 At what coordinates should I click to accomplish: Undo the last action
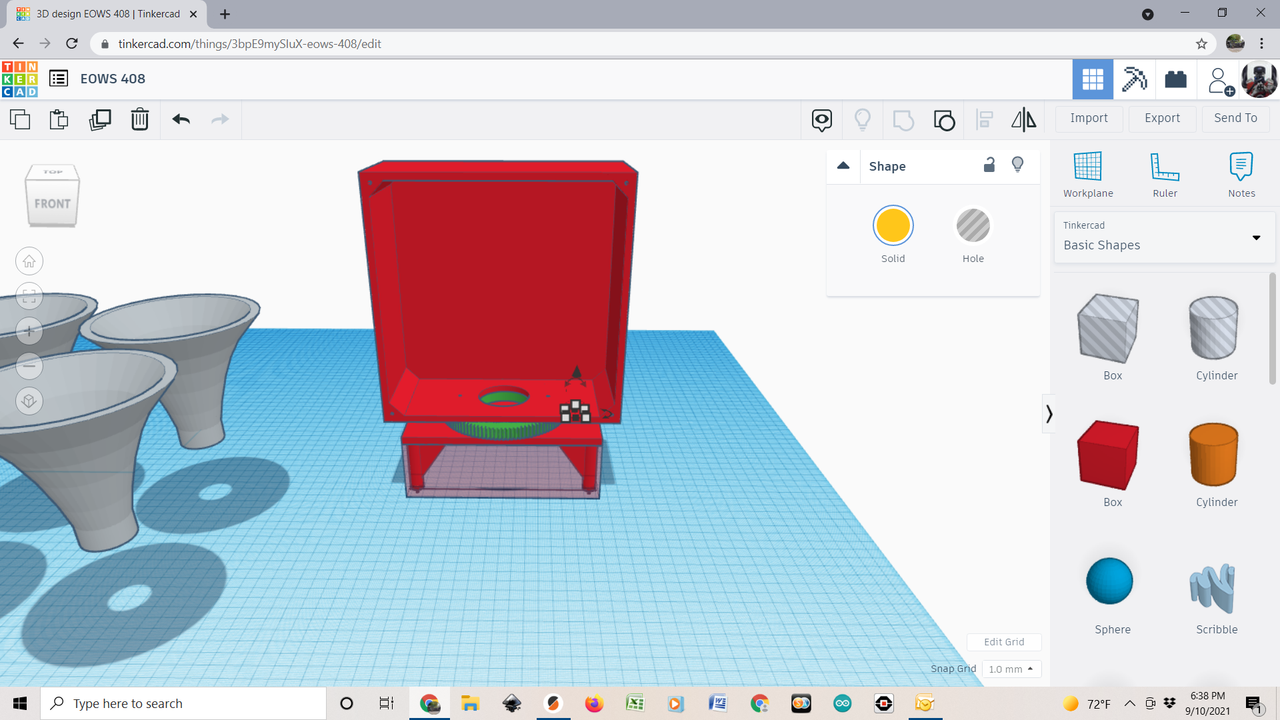tap(181, 119)
